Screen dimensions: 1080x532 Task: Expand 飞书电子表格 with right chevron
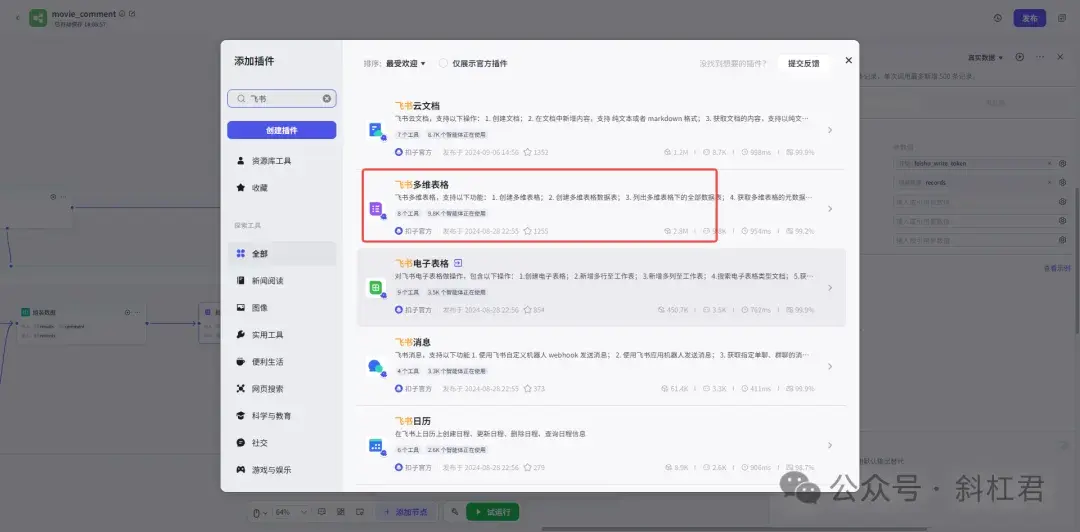click(830, 287)
